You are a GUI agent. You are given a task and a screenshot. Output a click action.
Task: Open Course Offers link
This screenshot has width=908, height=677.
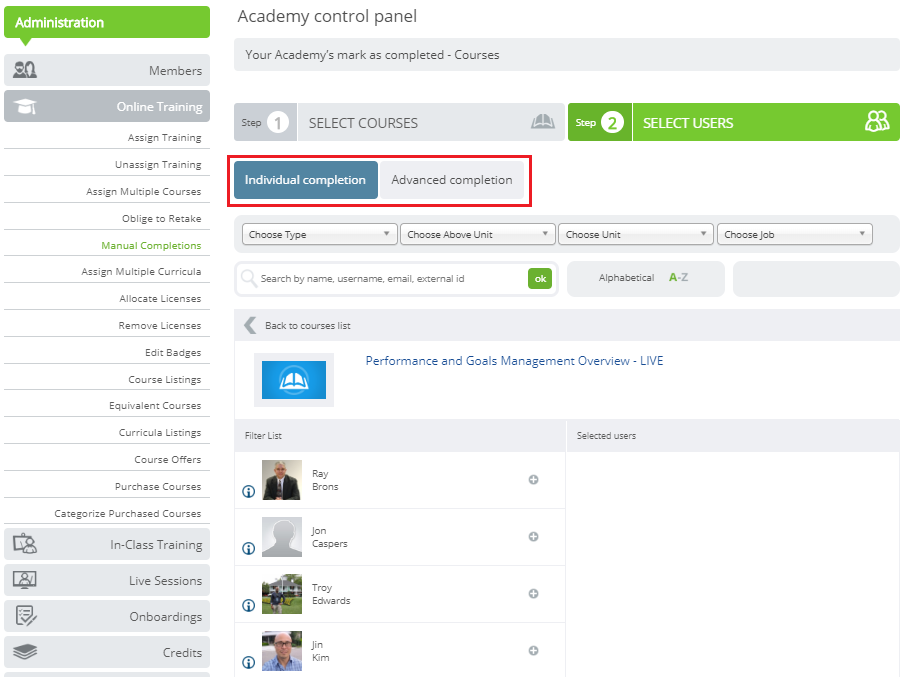168,459
